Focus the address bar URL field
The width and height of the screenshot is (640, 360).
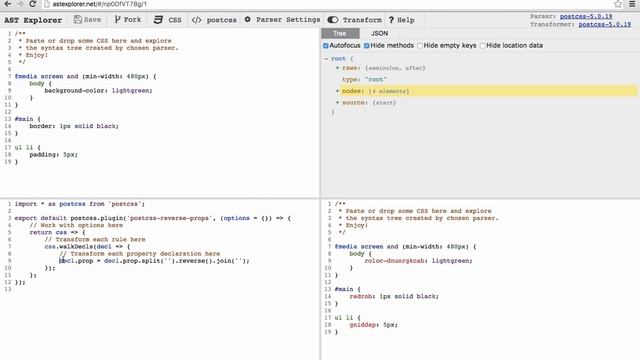click(x=327, y=4)
